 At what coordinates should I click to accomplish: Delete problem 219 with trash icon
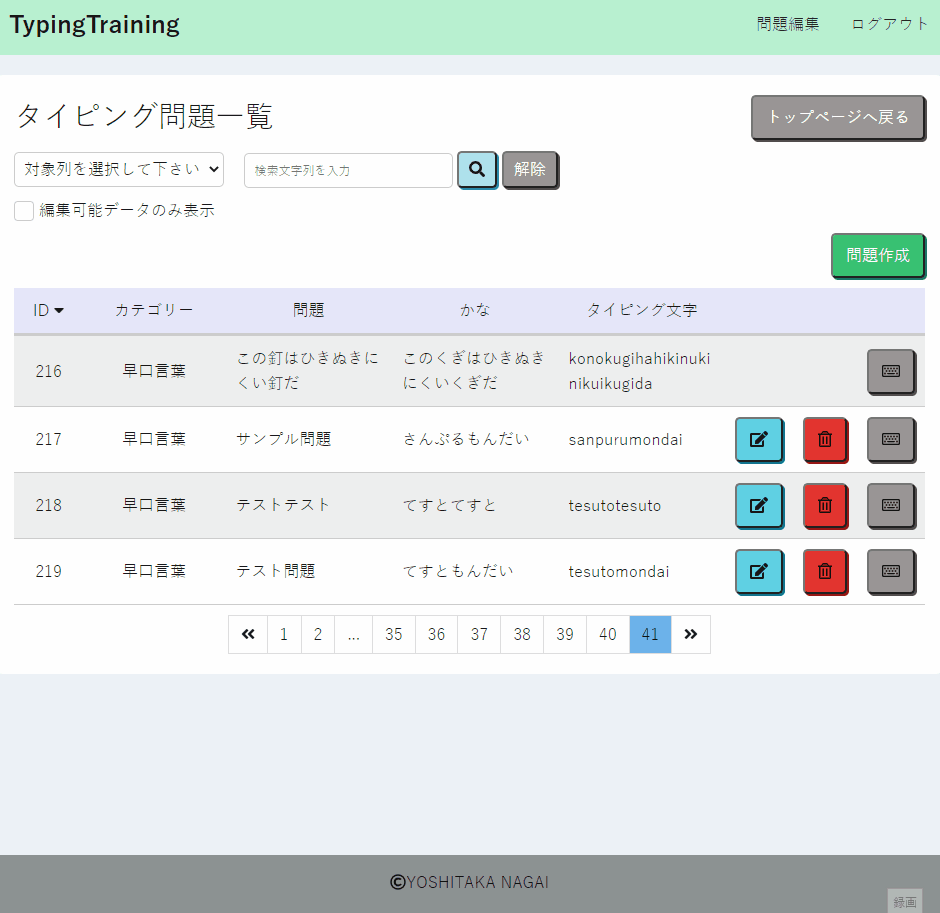tap(825, 571)
